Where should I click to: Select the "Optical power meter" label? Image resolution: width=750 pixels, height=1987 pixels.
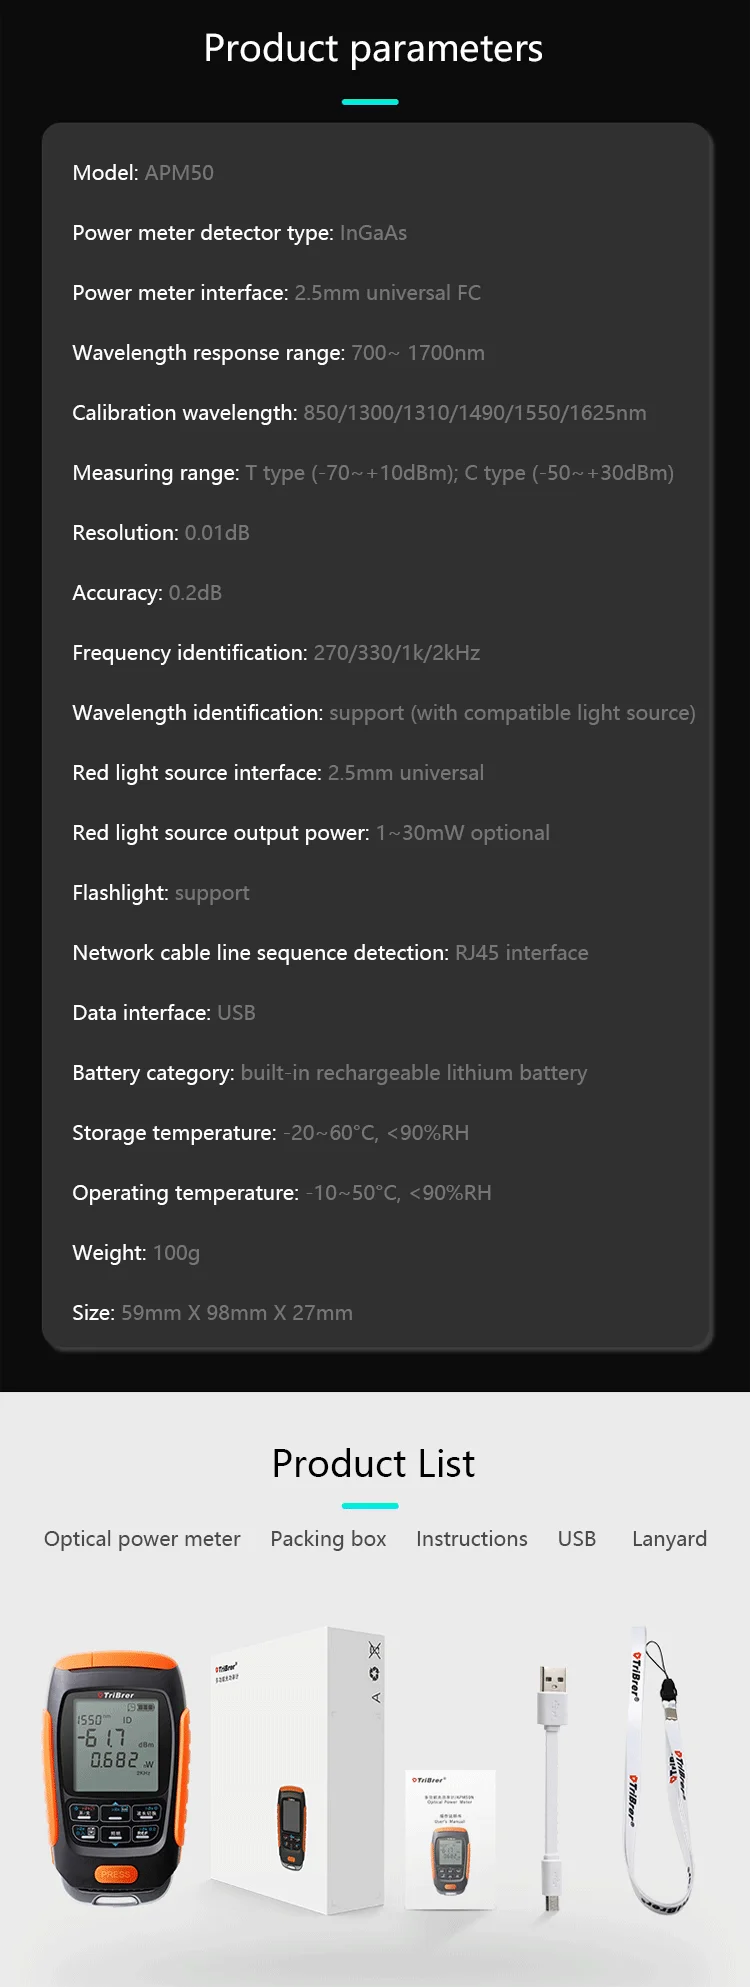[142, 1539]
